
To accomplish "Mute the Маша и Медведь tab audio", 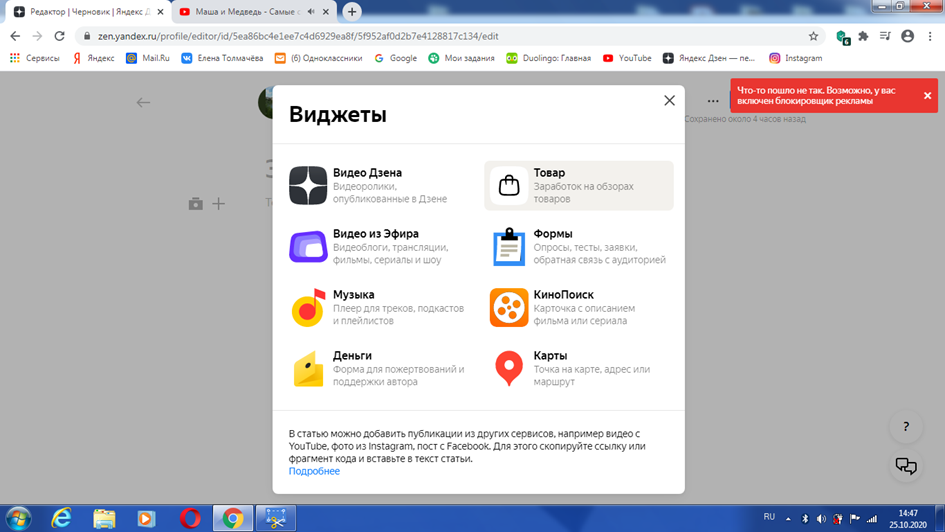I will coord(311,11).
